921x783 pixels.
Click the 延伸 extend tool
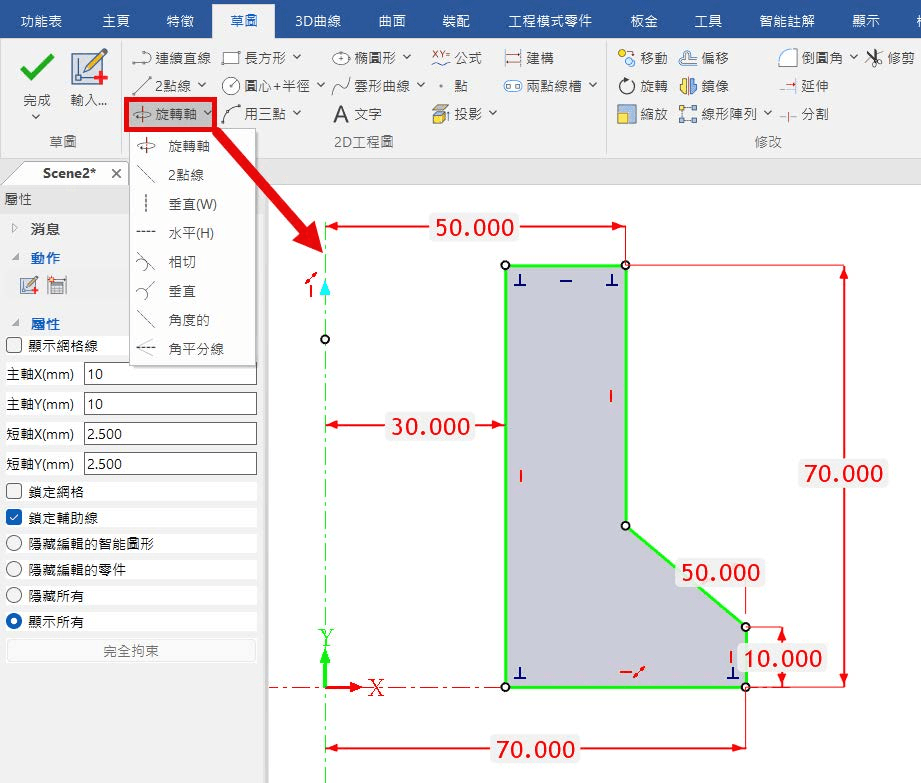pyautogui.click(x=804, y=86)
